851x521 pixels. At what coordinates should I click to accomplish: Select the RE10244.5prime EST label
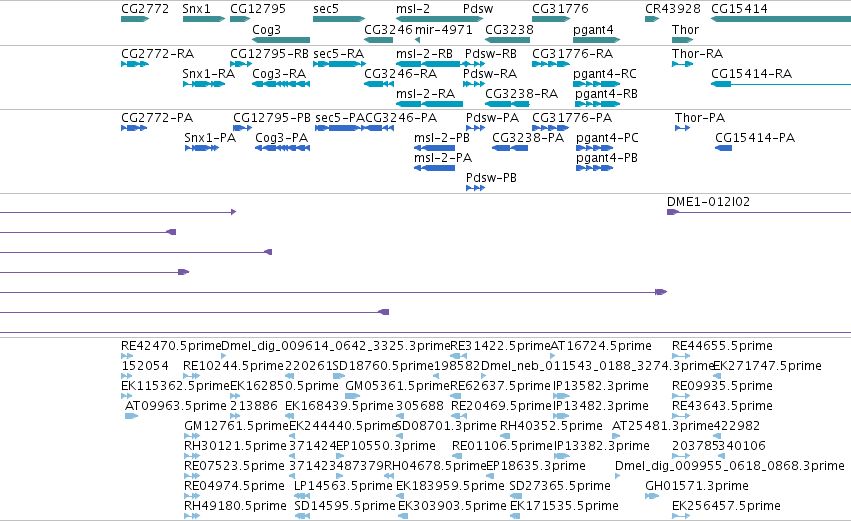click(233, 366)
